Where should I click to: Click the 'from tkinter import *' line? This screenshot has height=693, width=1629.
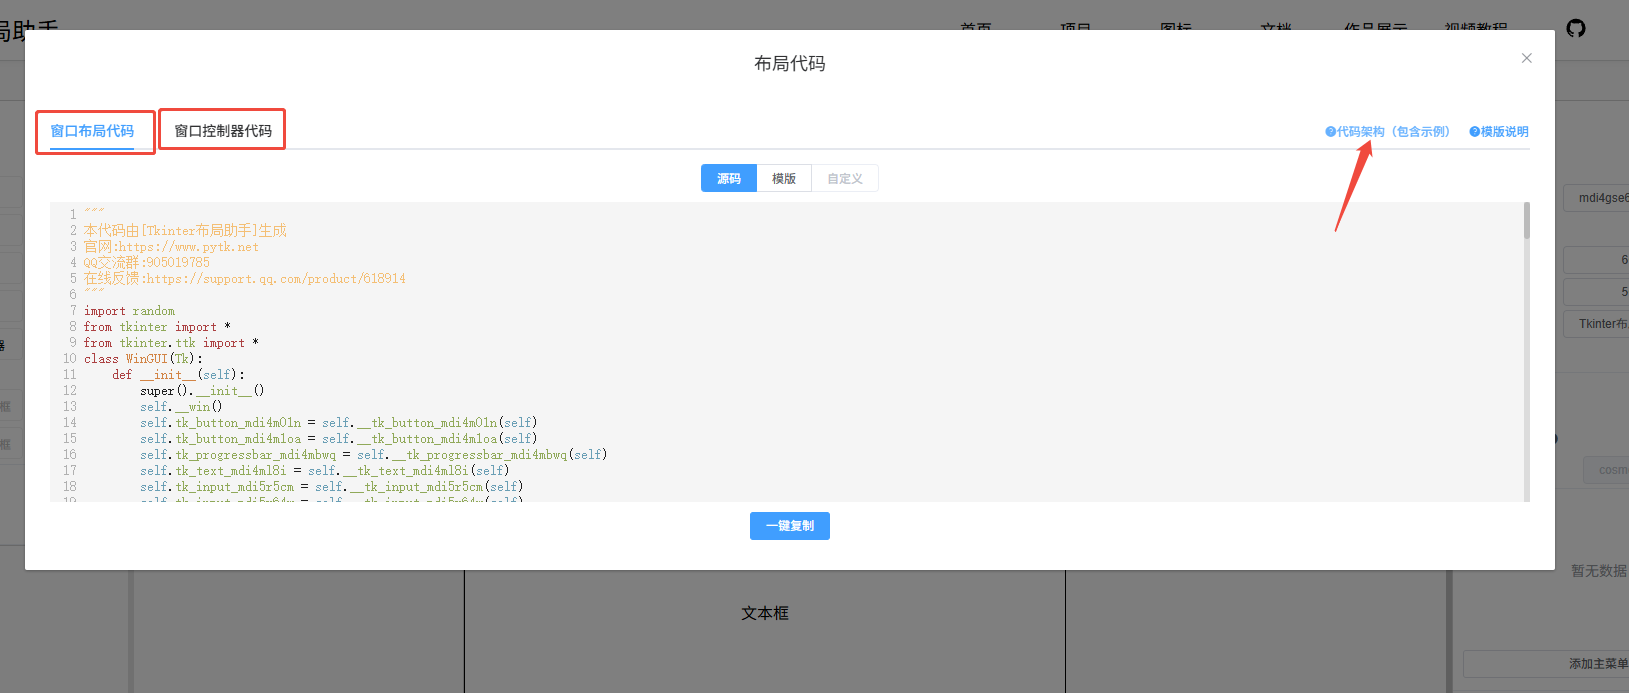click(157, 327)
